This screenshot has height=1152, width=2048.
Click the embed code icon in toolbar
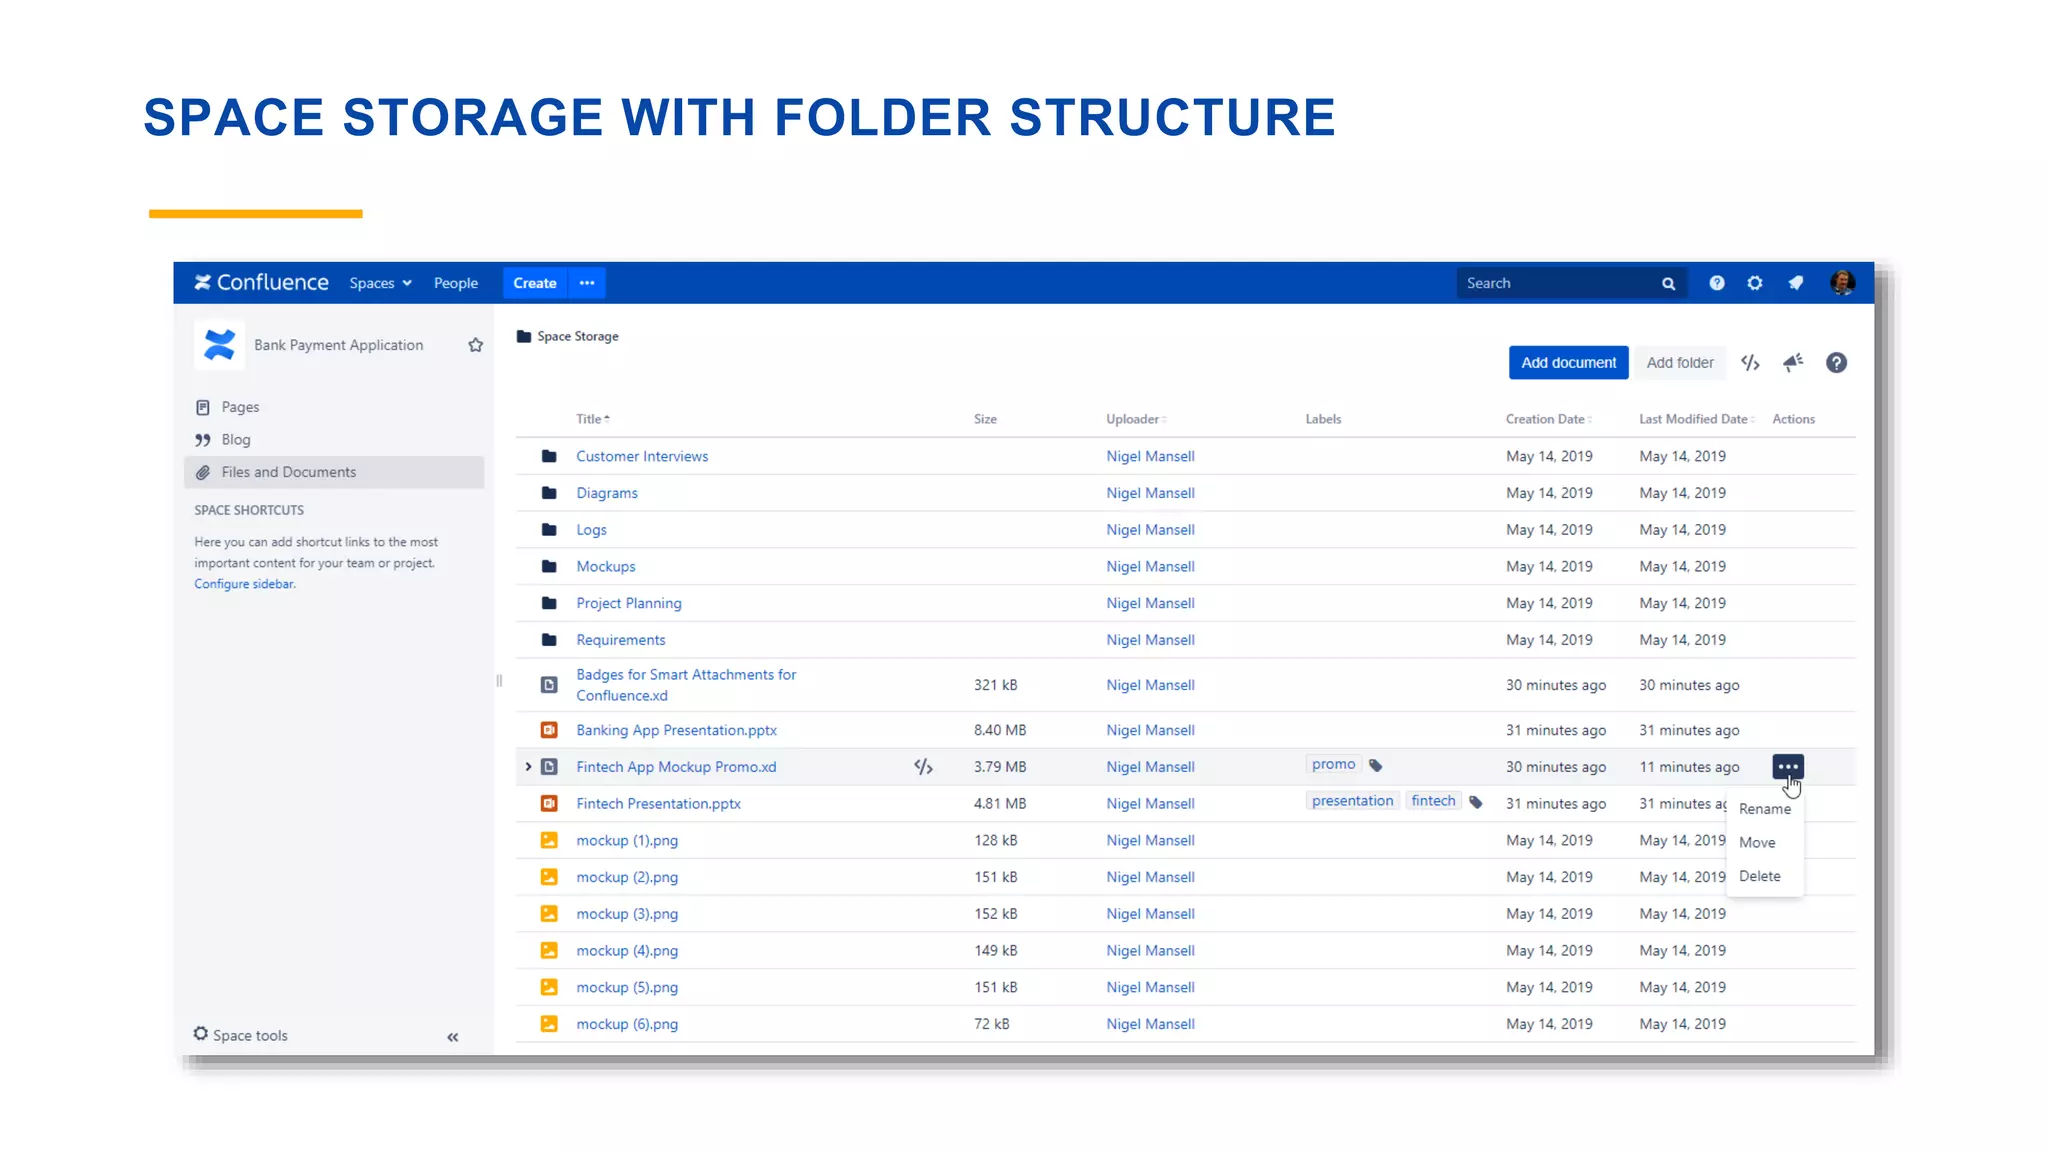click(x=1750, y=363)
